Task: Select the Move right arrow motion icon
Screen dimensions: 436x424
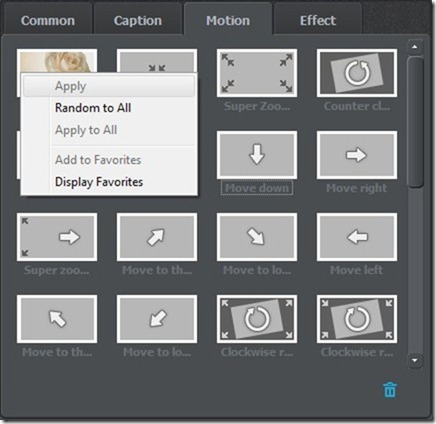Action: [x=357, y=155]
